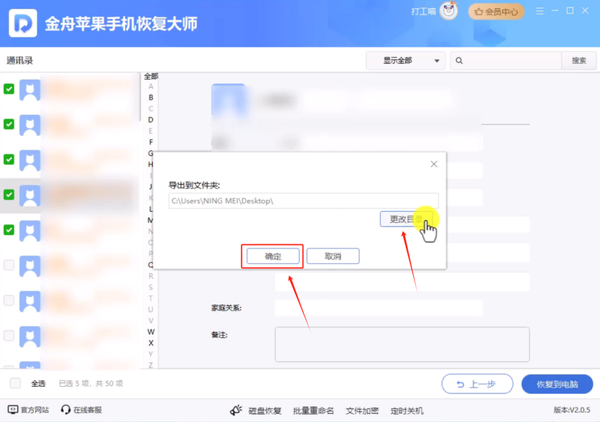Jump to letter X in index
The image size is (600, 422).
point(151,343)
